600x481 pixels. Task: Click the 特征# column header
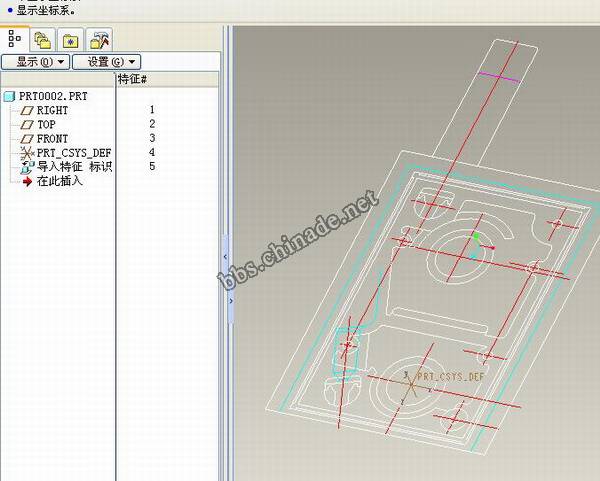coord(132,79)
